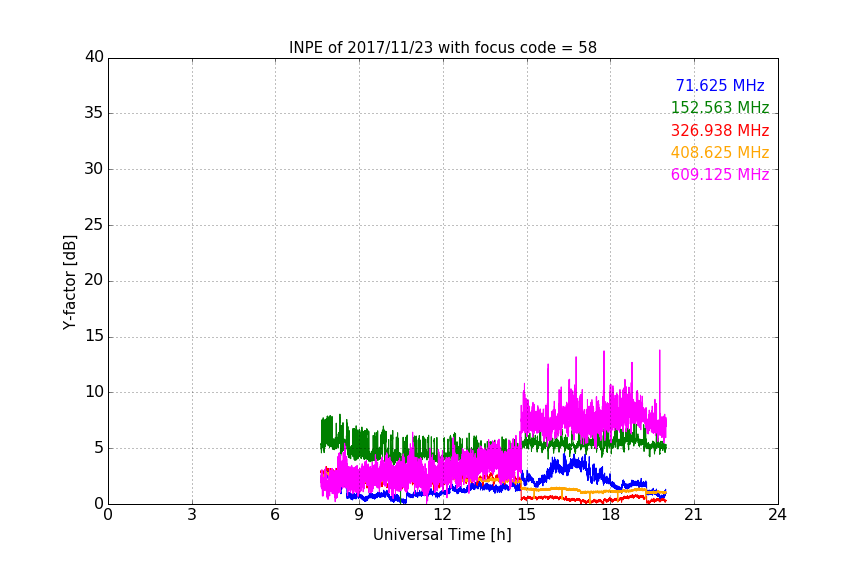
Task: Click the y-axis tick label 20
Action: tap(94, 280)
